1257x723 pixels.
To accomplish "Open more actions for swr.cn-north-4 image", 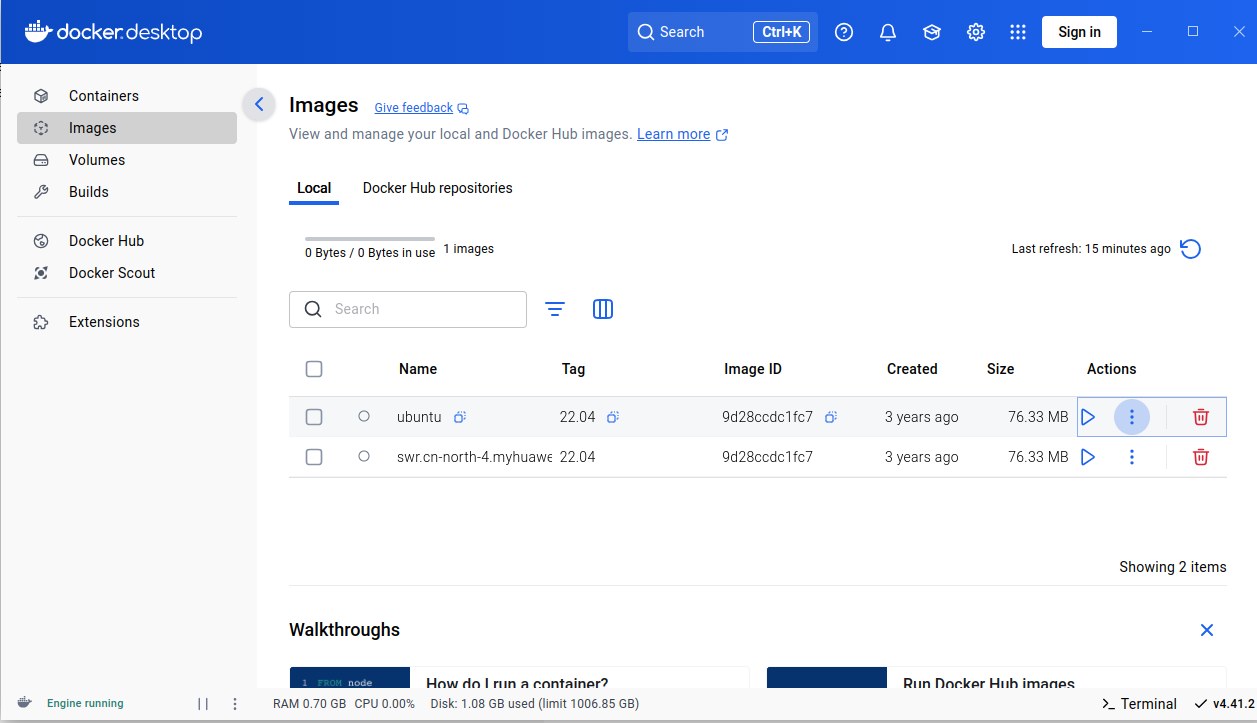I will point(1132,457).
